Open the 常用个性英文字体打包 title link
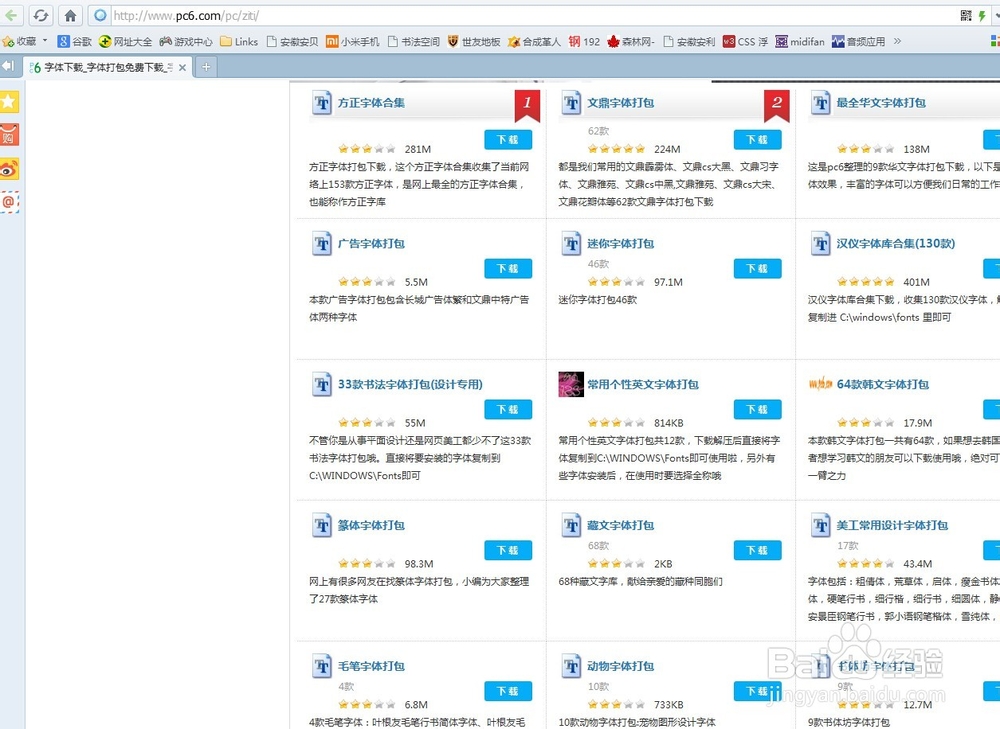 tap(643, 385)
